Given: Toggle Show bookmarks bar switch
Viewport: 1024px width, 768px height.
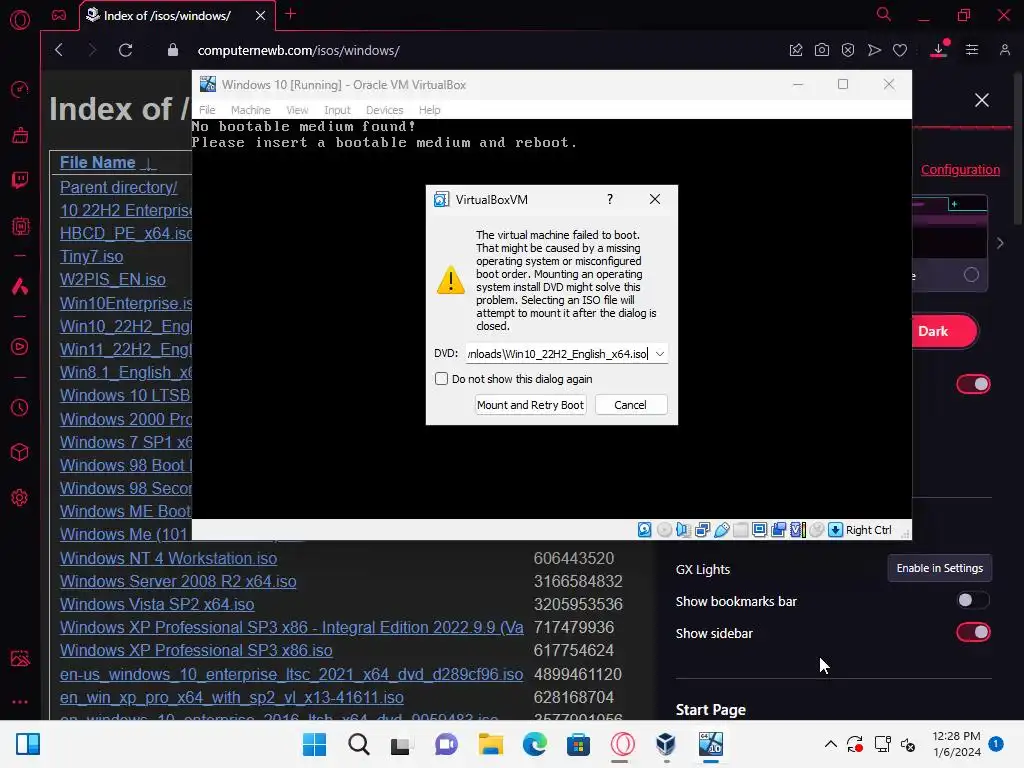Looking at the screenshot, I should click(x=973, y=600).
